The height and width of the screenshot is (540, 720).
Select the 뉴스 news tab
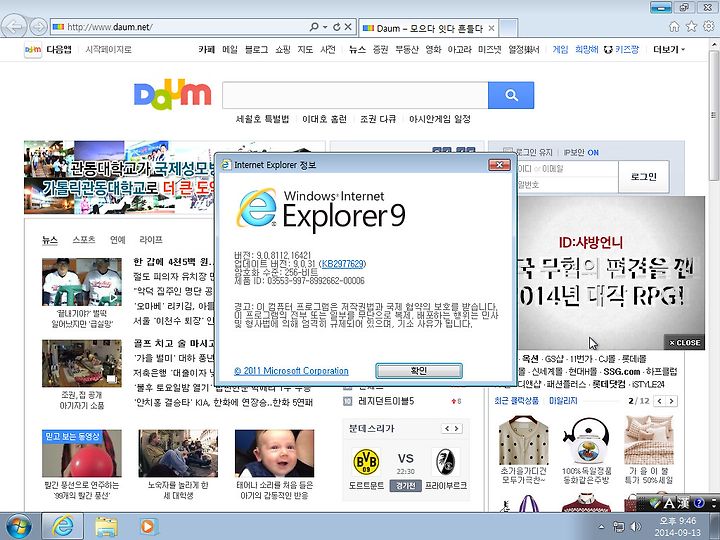pos(50,240)
